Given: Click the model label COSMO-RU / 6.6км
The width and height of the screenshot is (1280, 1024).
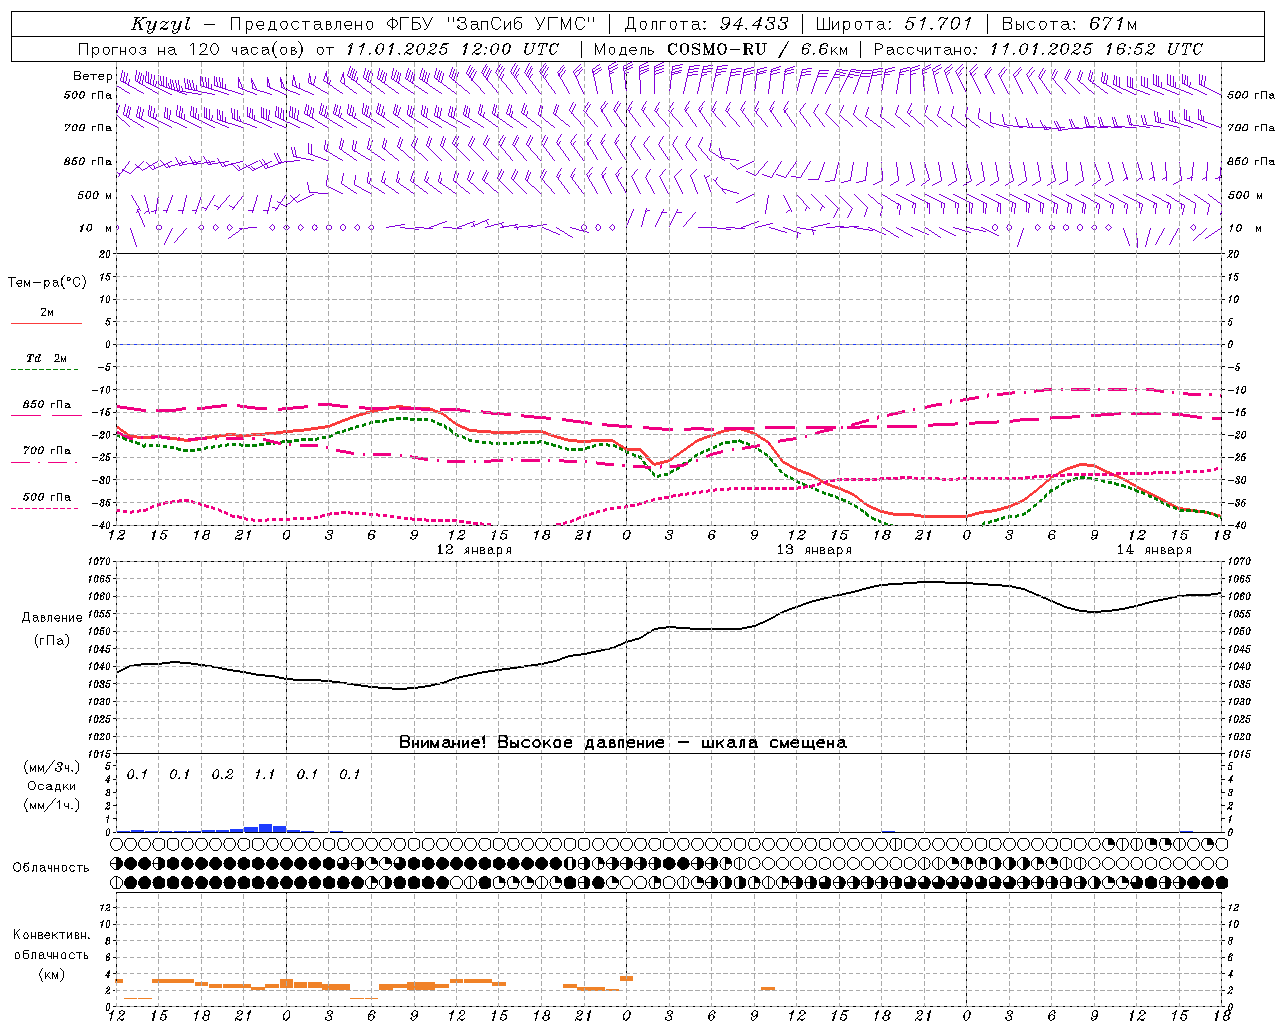Looking at the screenshot, I should click(757, 49).
